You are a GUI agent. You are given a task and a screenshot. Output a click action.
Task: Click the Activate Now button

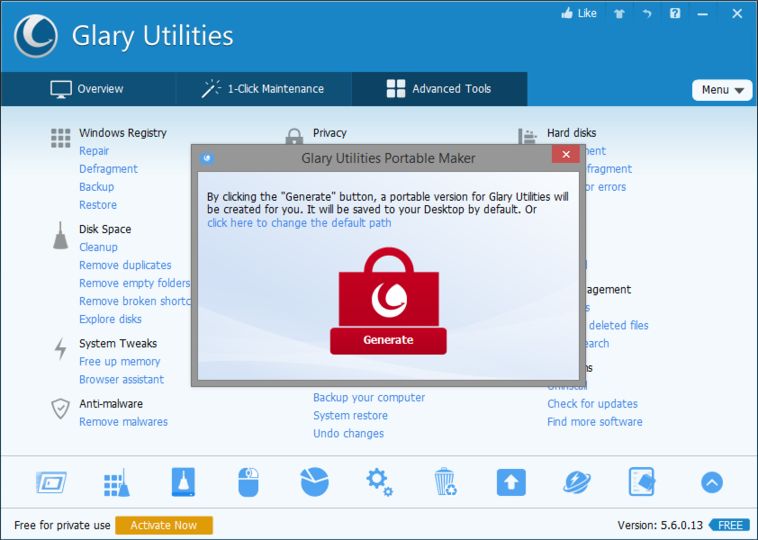[164, 525]
